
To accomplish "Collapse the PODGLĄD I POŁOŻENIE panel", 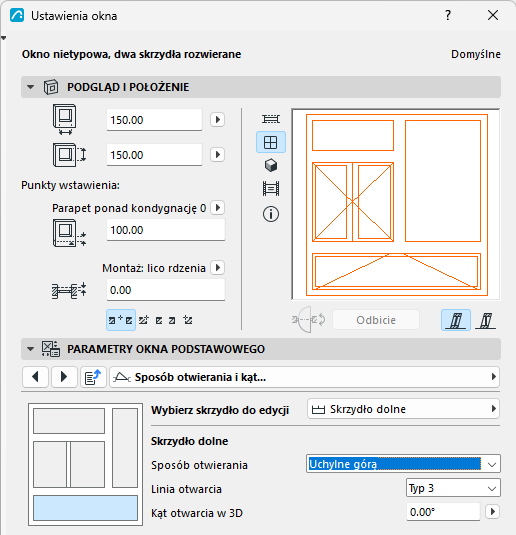I will coord(30,87).
